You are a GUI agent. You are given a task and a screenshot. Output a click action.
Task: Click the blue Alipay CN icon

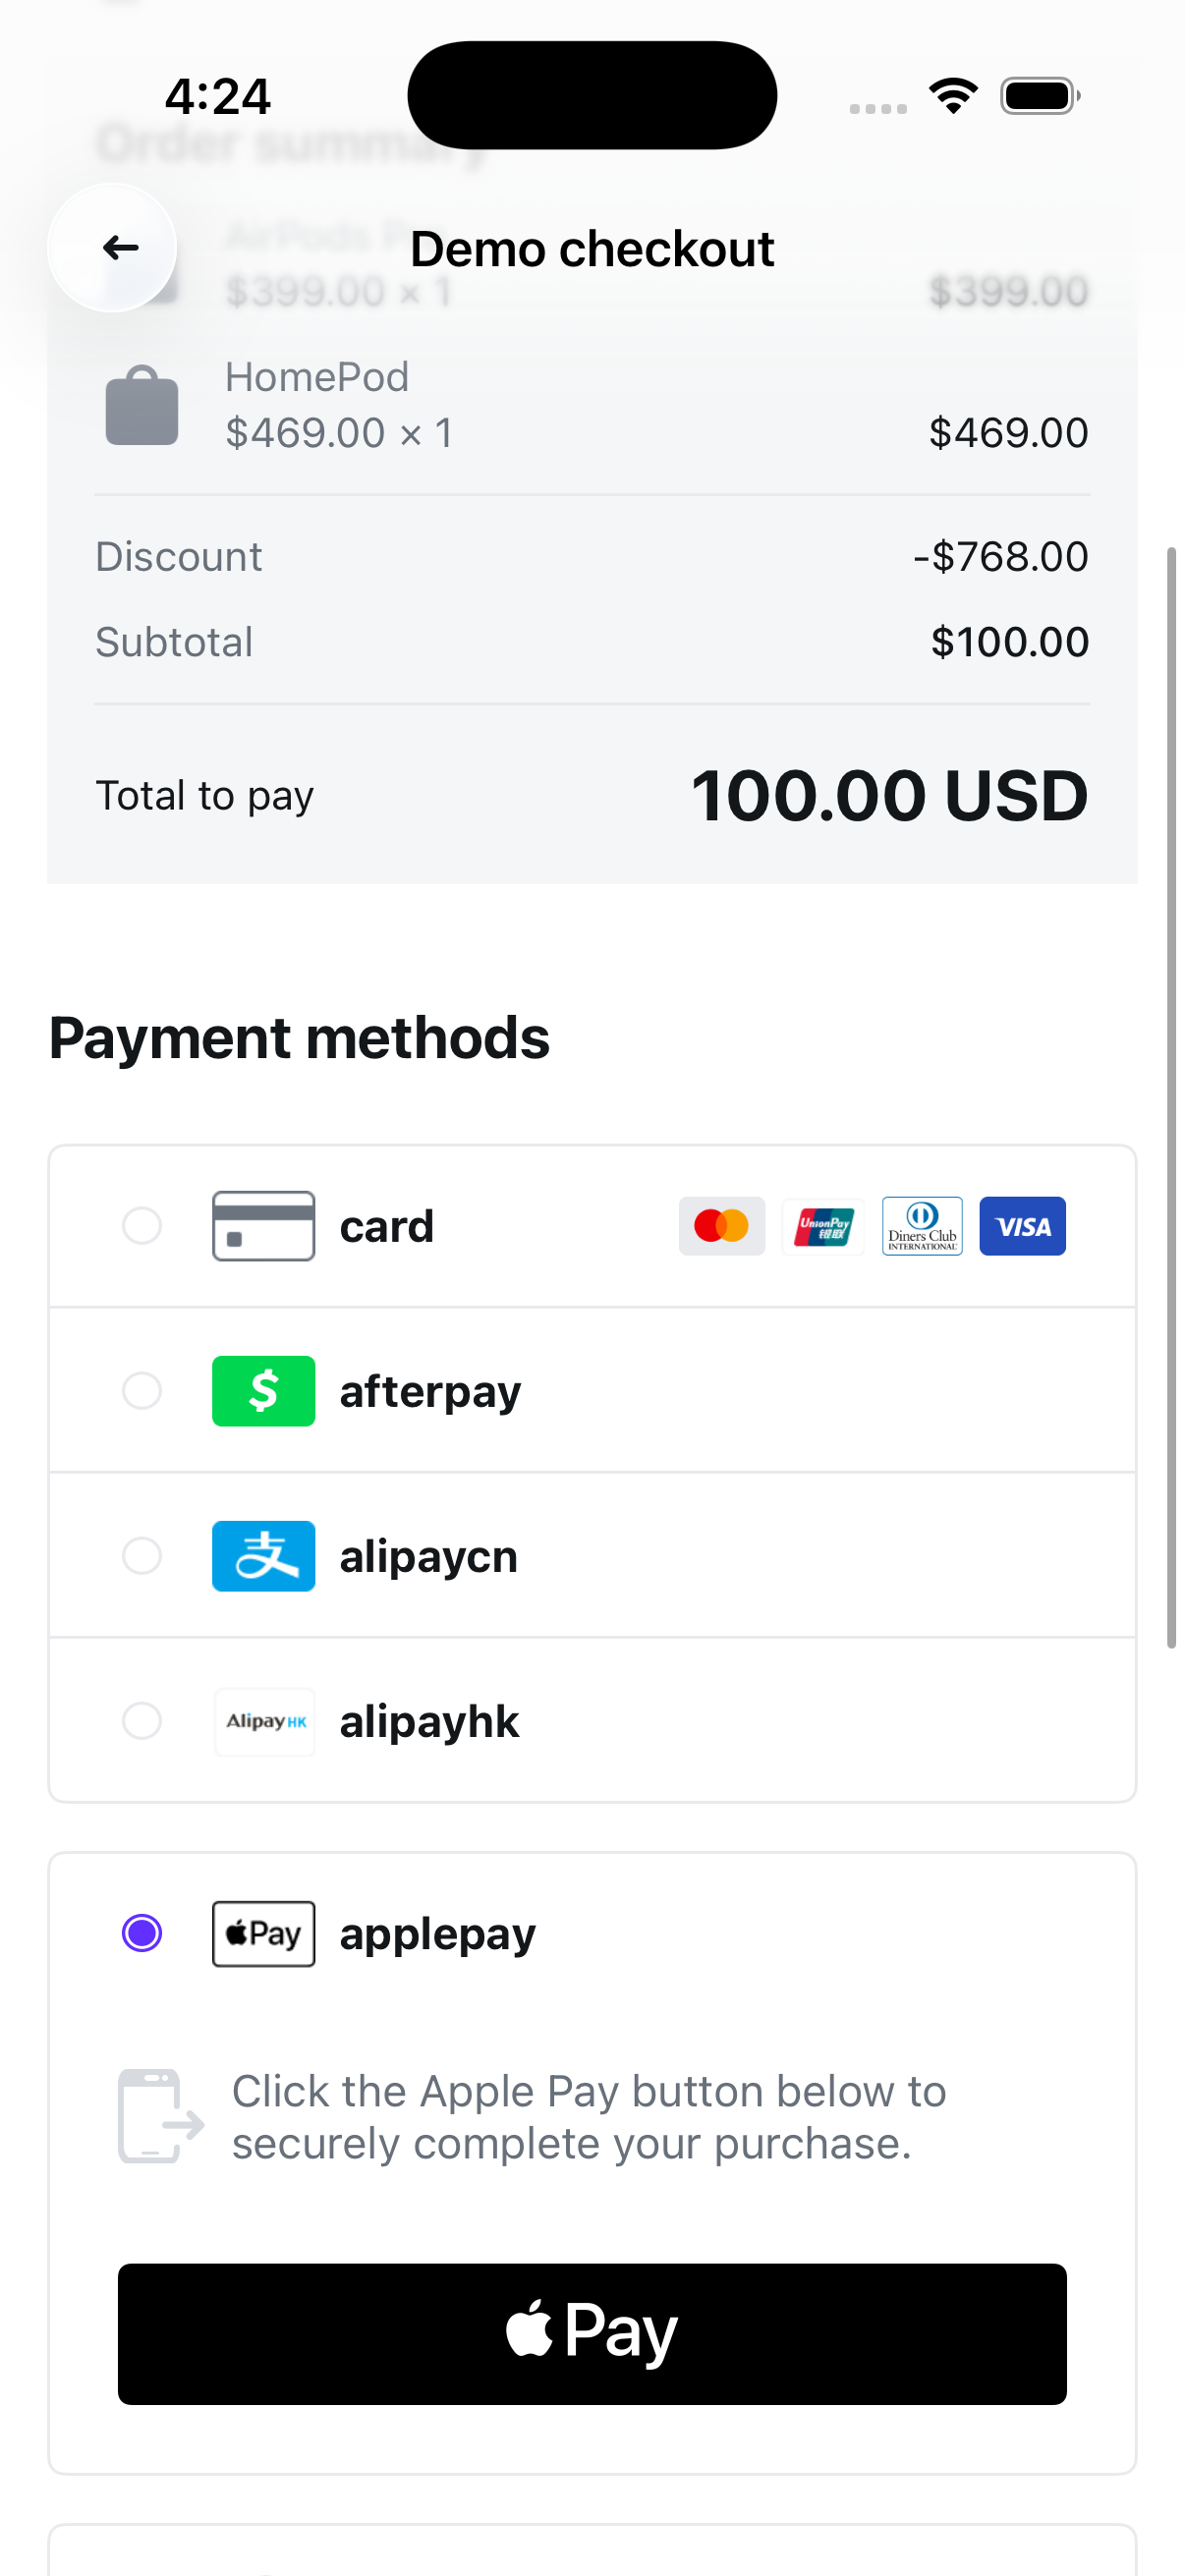263,1556
